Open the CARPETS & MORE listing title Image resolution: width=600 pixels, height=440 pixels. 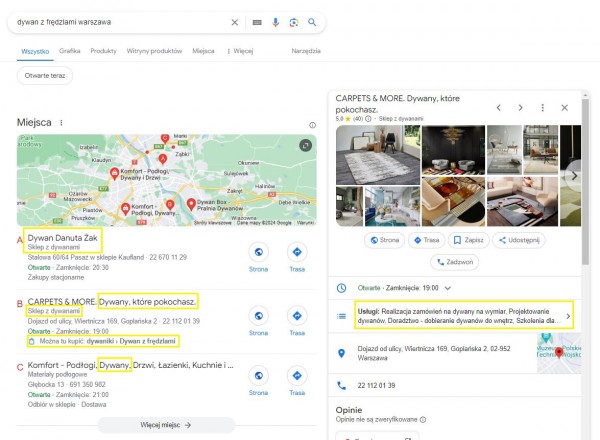111,302
